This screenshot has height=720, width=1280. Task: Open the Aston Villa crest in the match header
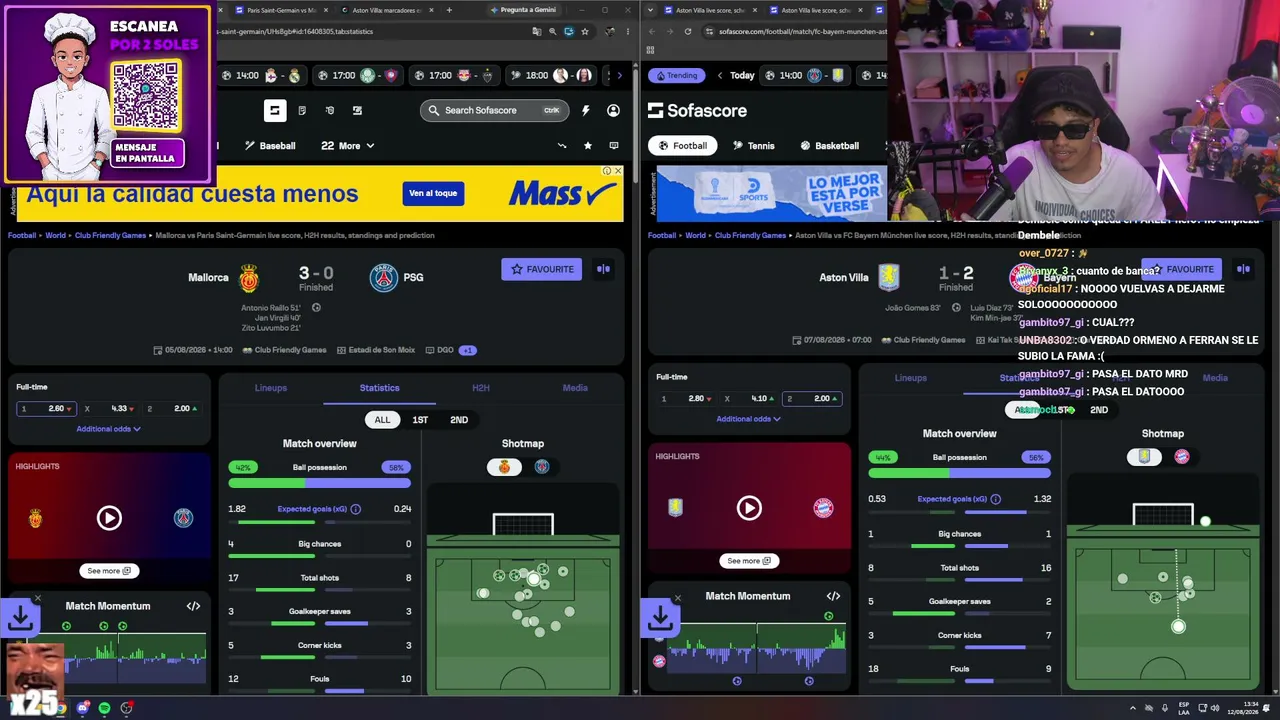click(x=888, y=277)
